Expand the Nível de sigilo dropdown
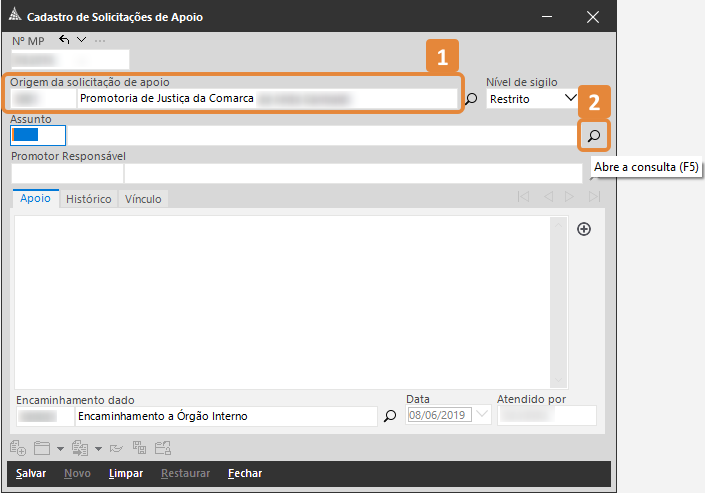 570,98
